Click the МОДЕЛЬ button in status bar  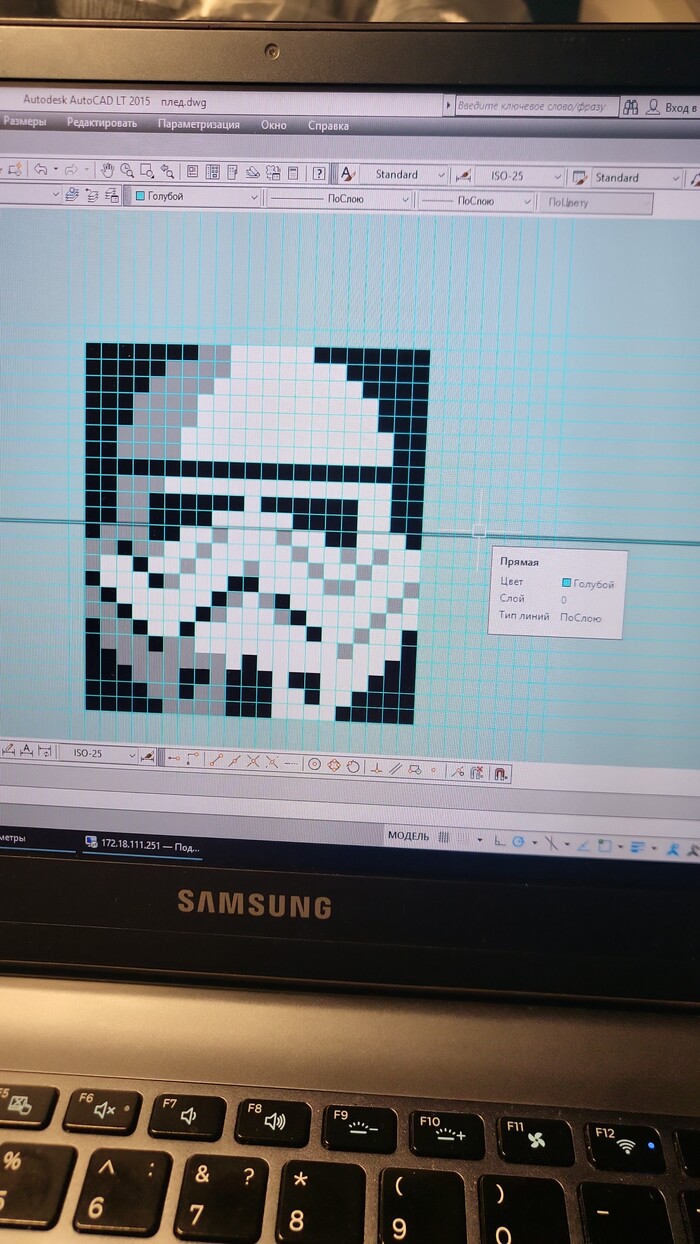tap(408, 836)
